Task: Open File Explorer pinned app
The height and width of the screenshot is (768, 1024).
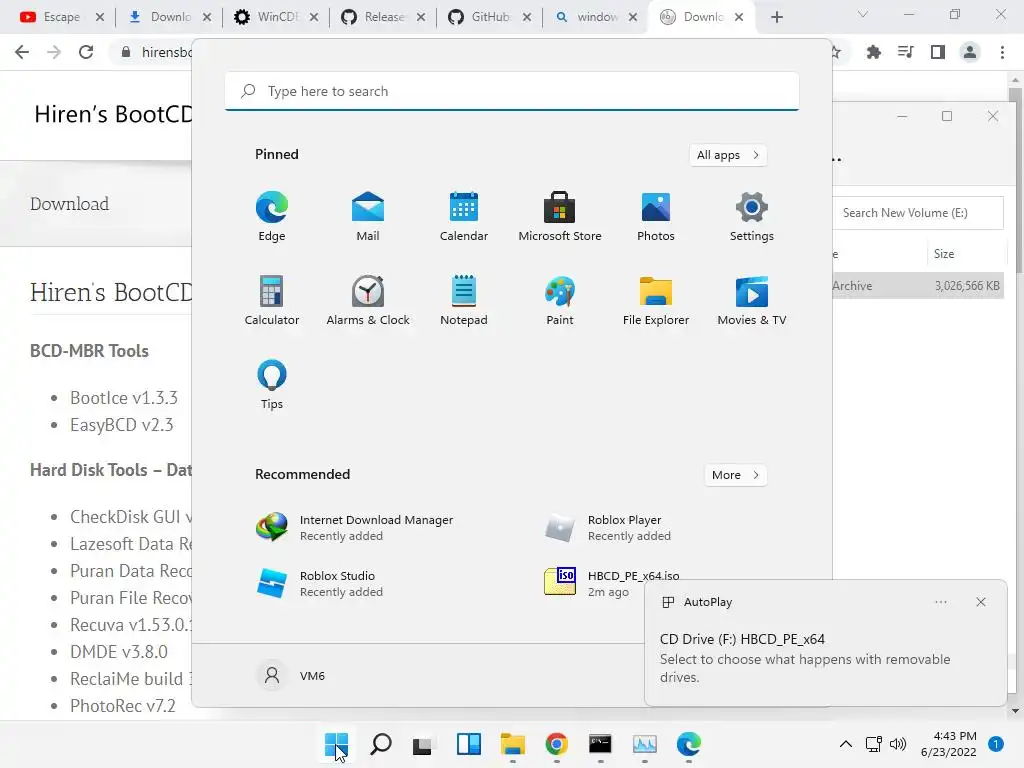Action: (656, 300)
